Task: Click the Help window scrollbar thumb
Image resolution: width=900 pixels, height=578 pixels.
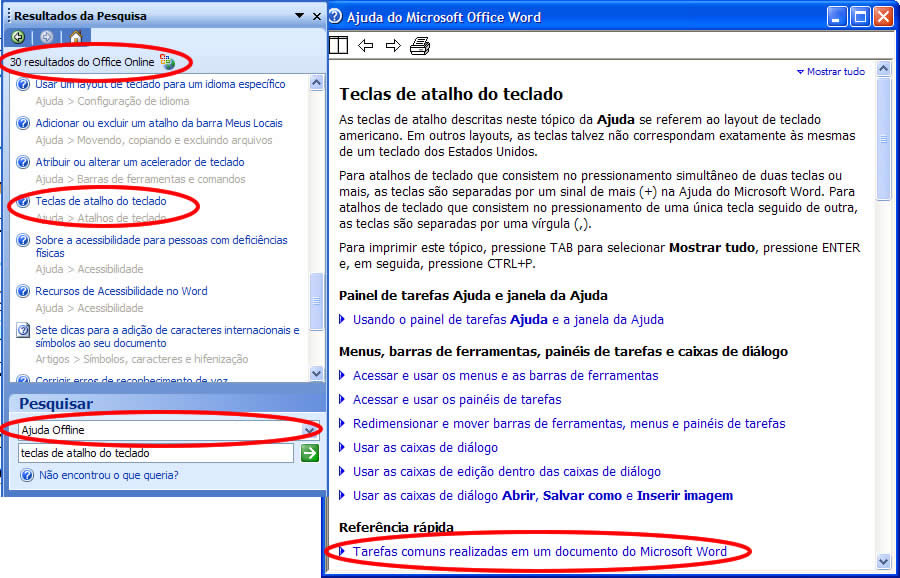Action: tap(883, 138)
